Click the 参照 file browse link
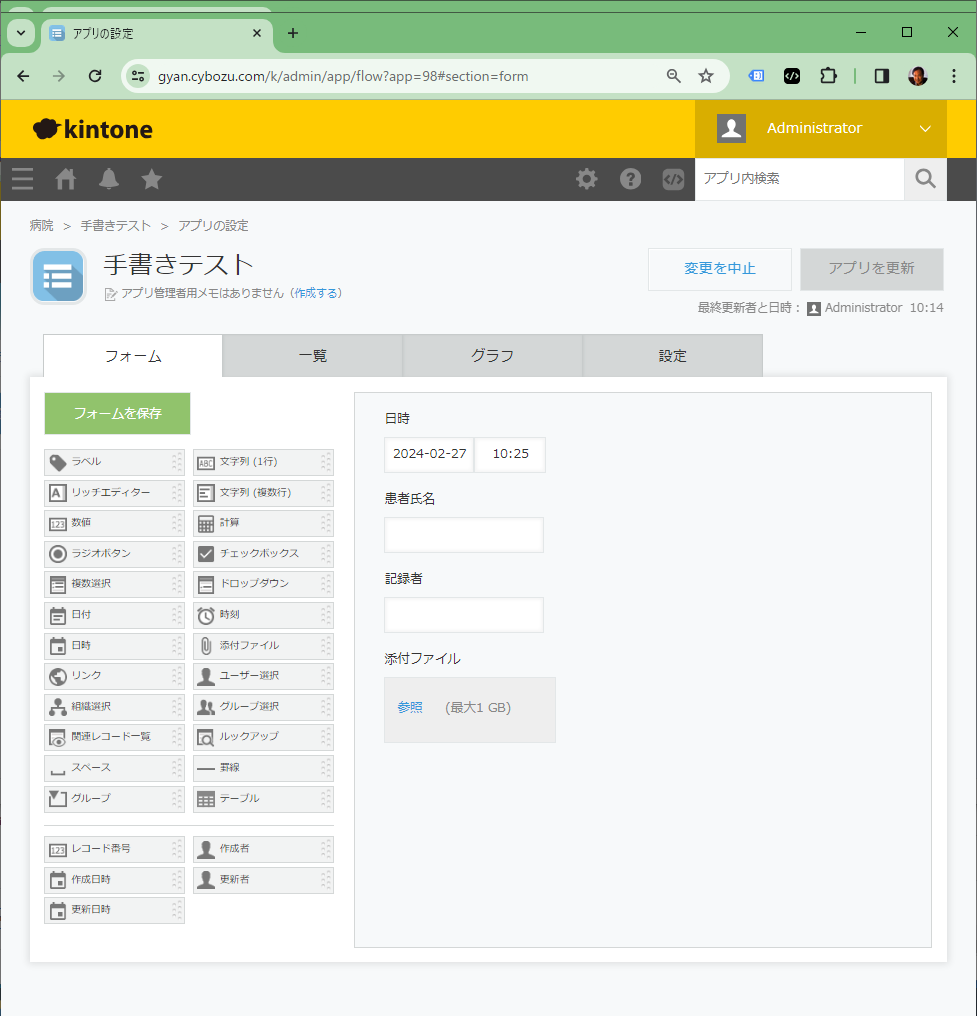Image resolution: width=977 pixels, height=1016 pixels. tap(410, 708)
